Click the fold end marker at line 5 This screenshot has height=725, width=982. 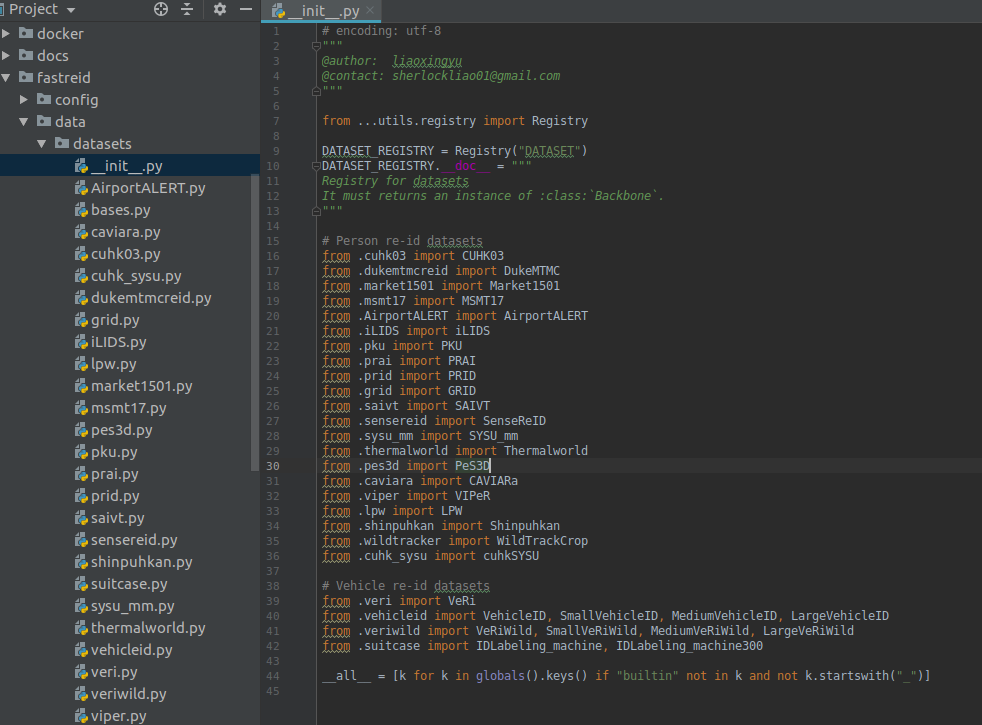click(x=316, y=91)
